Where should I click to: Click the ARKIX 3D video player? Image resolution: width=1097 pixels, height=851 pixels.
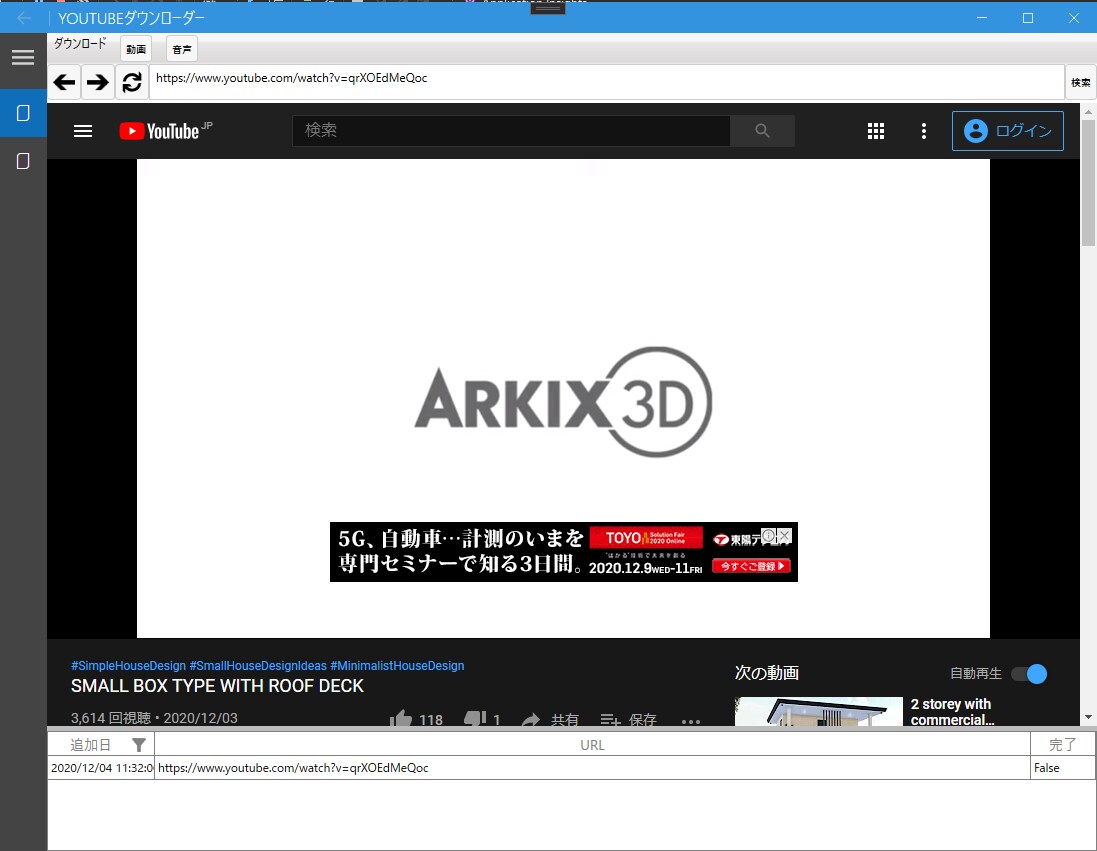tap(563, 398)
